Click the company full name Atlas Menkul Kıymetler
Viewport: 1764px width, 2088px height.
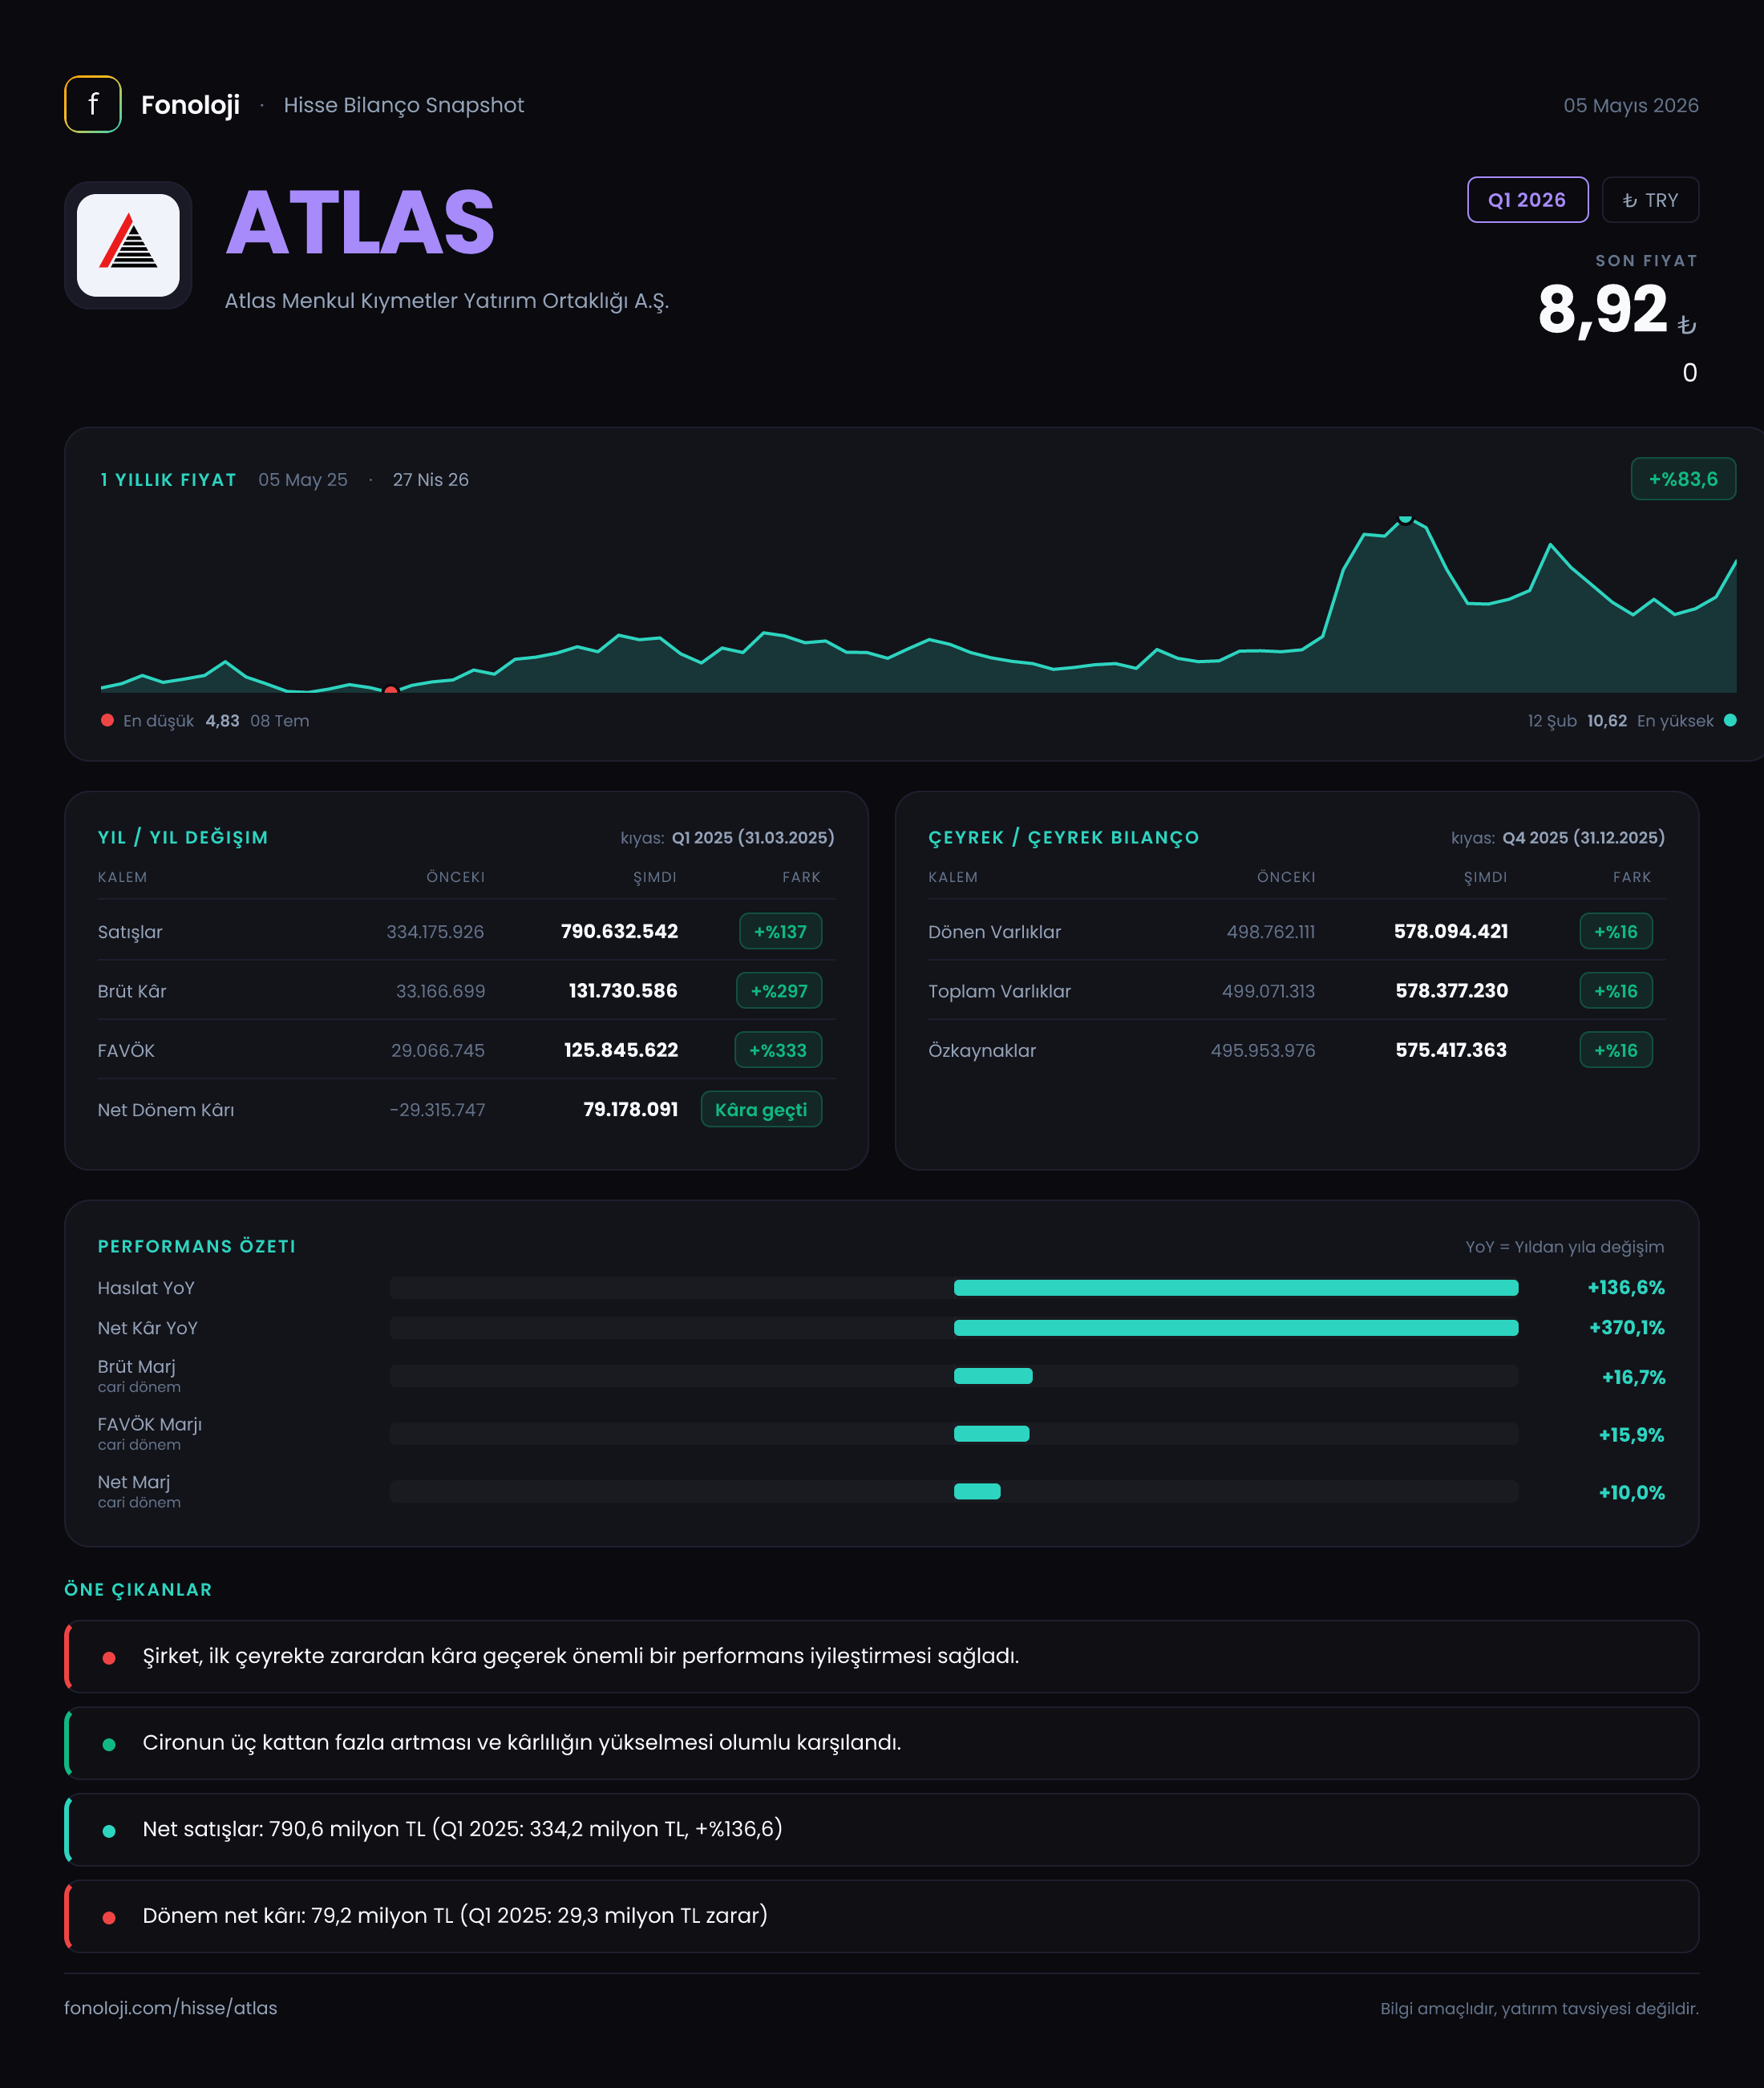[x=447, y=300]
